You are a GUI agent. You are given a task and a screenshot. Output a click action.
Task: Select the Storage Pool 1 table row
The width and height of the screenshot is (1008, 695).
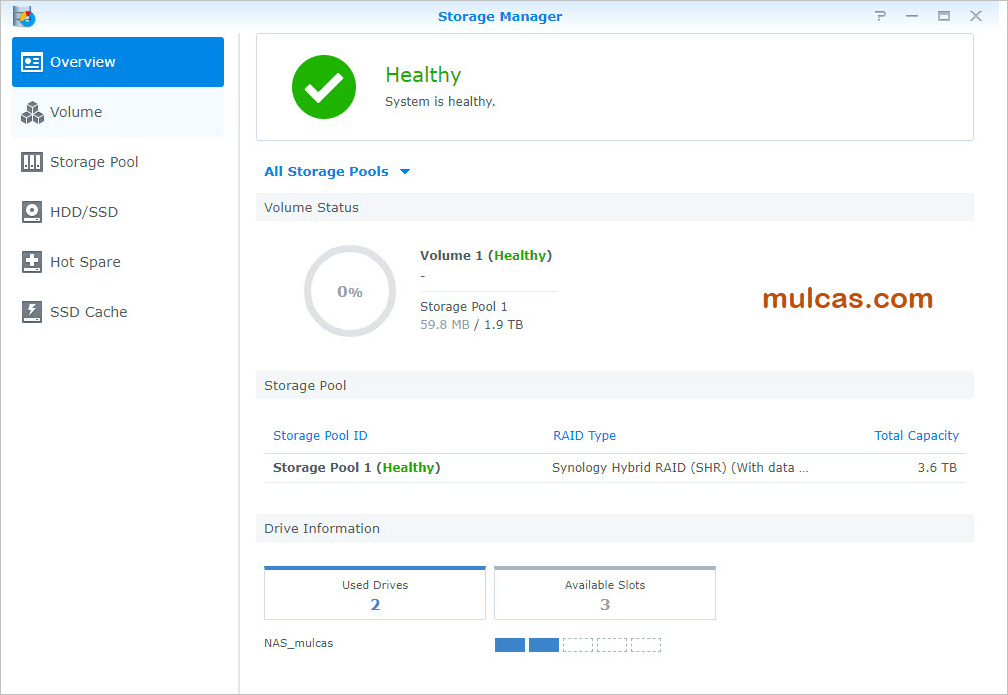pyautogui.click(x=614, y=468)
